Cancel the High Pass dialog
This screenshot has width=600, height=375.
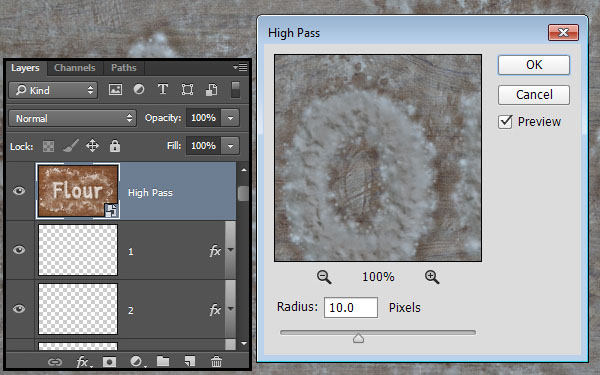[534, 94]
